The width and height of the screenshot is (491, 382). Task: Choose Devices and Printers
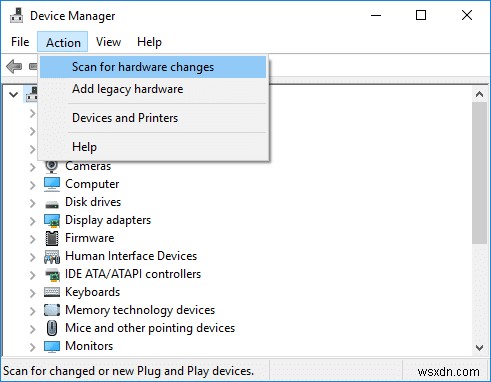pyautogui.click(x=153, y=118)
